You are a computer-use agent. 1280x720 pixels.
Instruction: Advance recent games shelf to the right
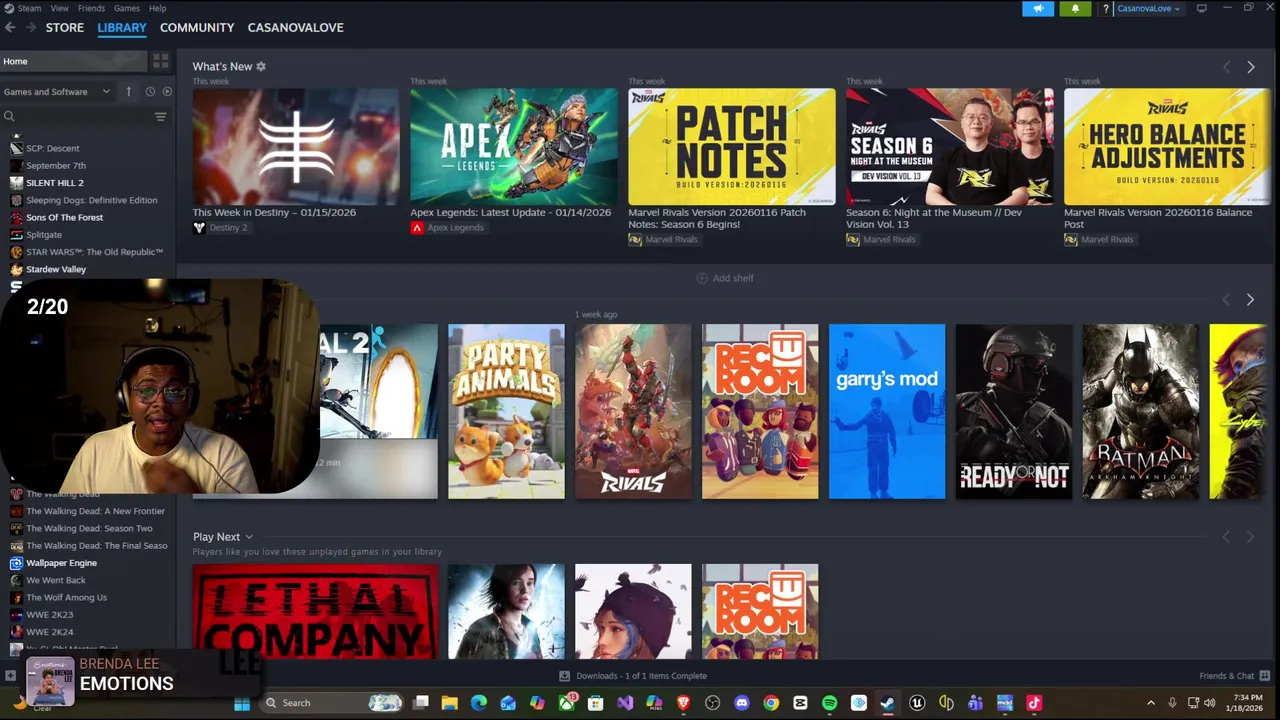1250,300
